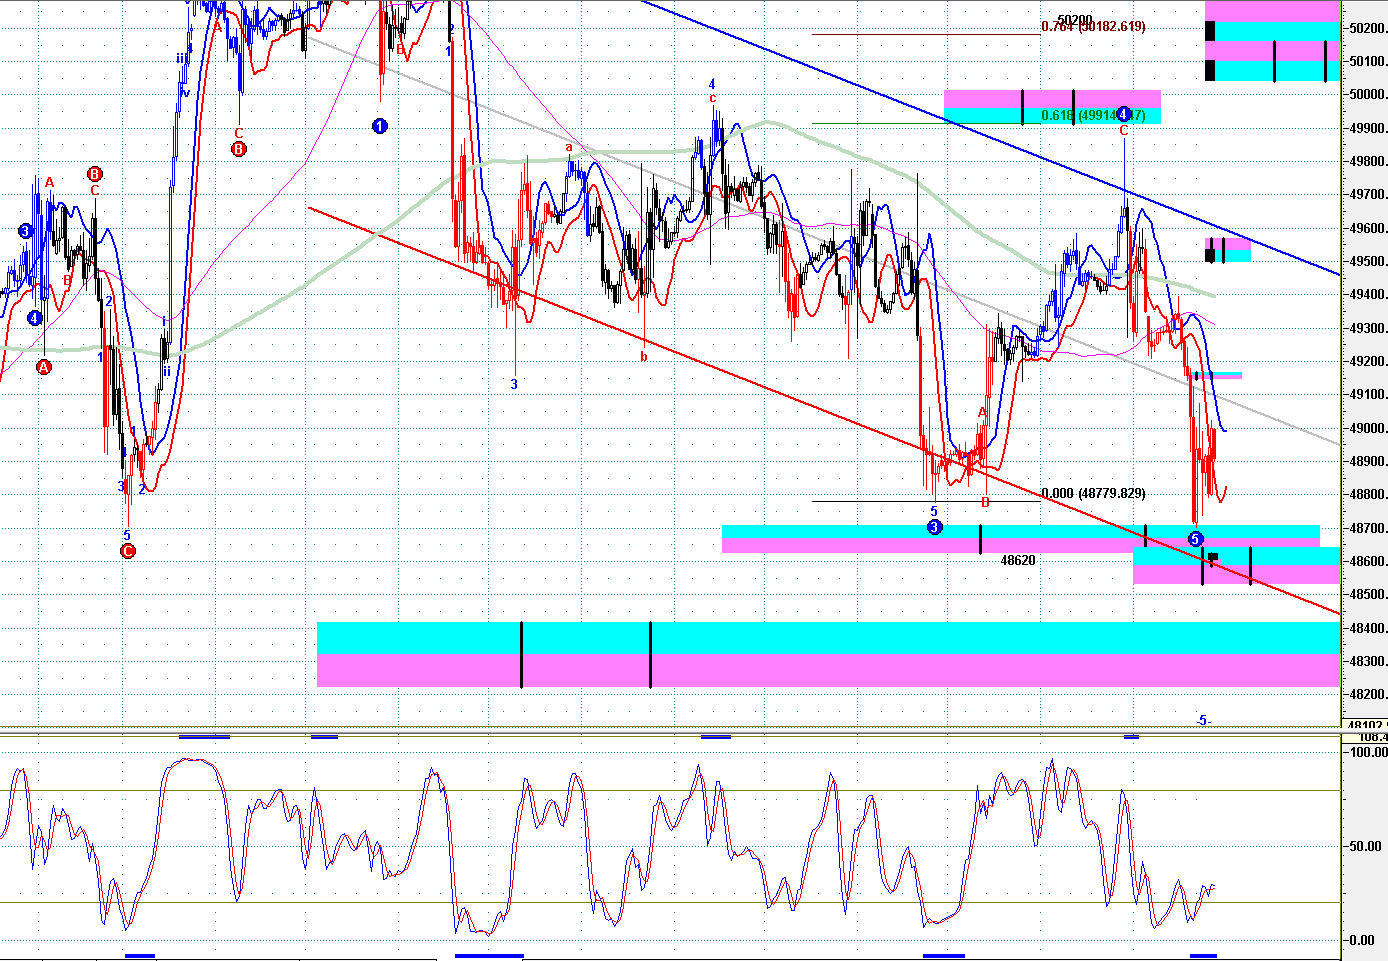This screenshot has width=1388, height=961.
Task: Click the '0.000 (48779.829)' Fibonacci label
Action: pos(1094,493)
